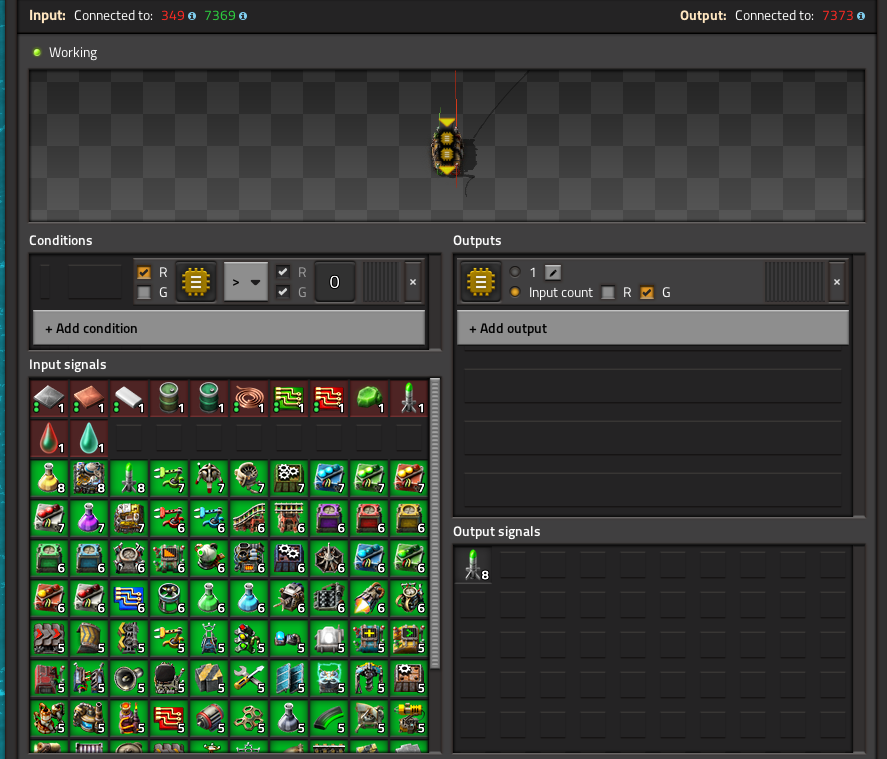Viewport: 887px width, 759px height.
Task: Uncheck R wire for condition's first signal
Action: (x=144, y=273)
